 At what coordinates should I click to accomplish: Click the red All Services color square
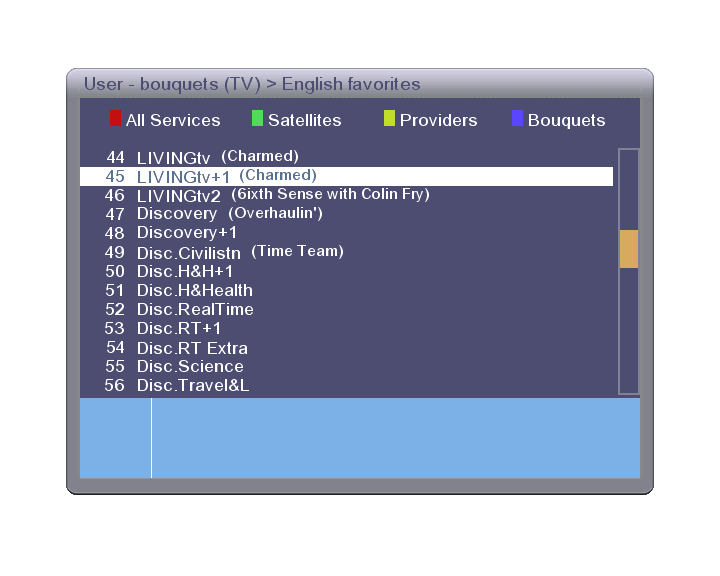point(115,118)
